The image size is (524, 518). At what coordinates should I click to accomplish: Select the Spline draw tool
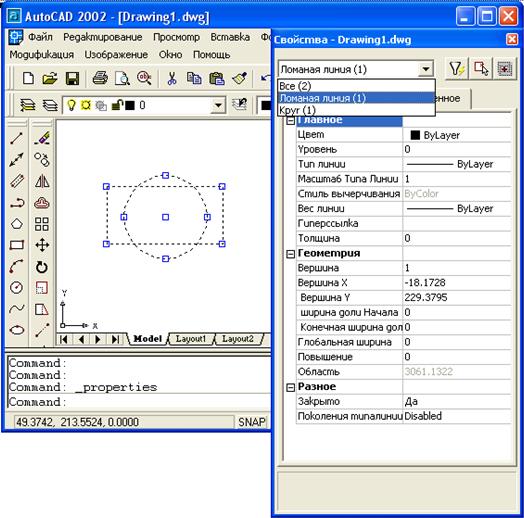[x=17, y=309]
